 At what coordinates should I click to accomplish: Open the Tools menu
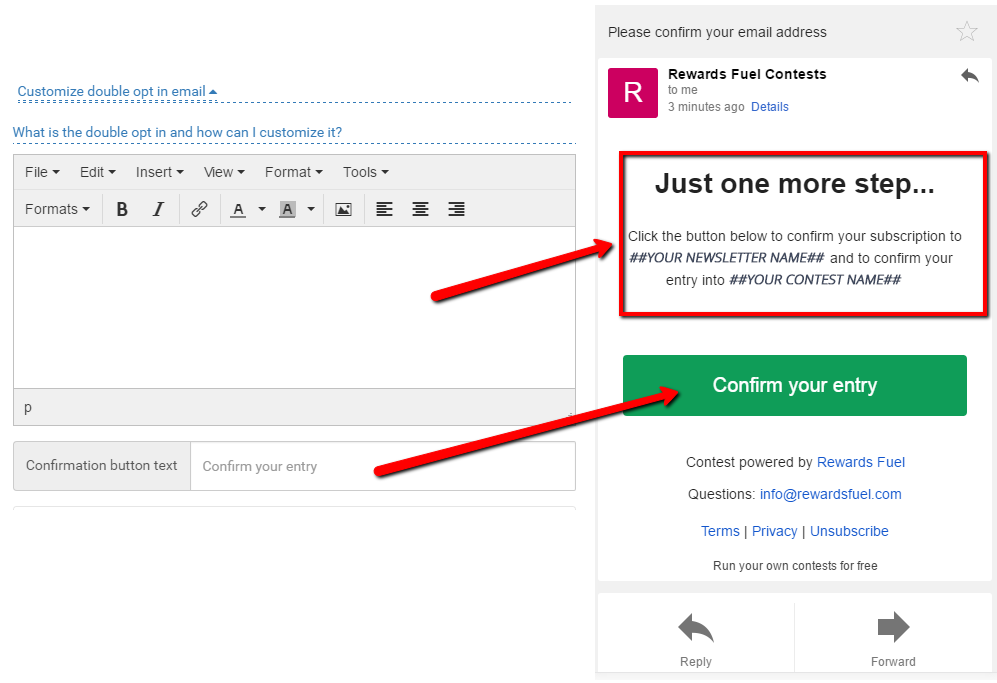[366, 172]
